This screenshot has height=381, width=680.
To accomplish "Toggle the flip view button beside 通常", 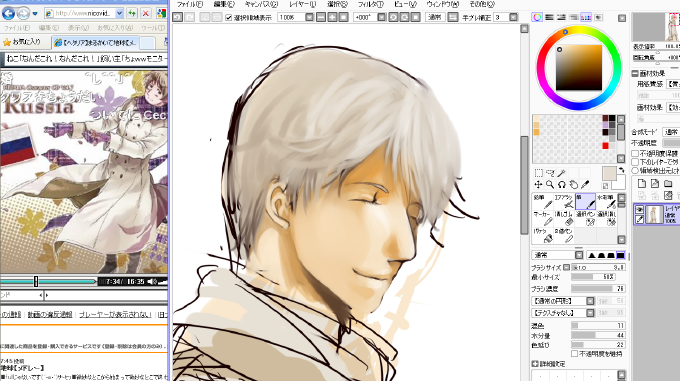I will [453, 17].
